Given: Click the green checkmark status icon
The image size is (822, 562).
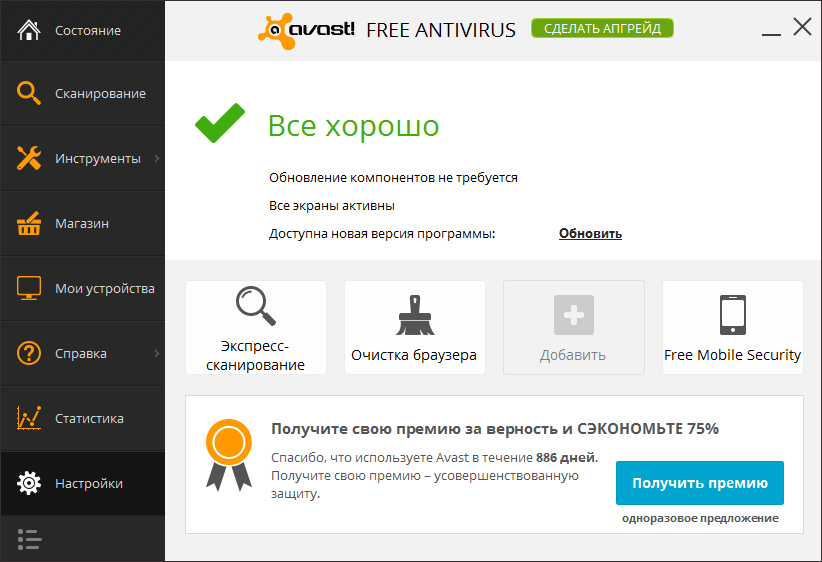Looking at the screenshot, I should (x=220, y=123).
